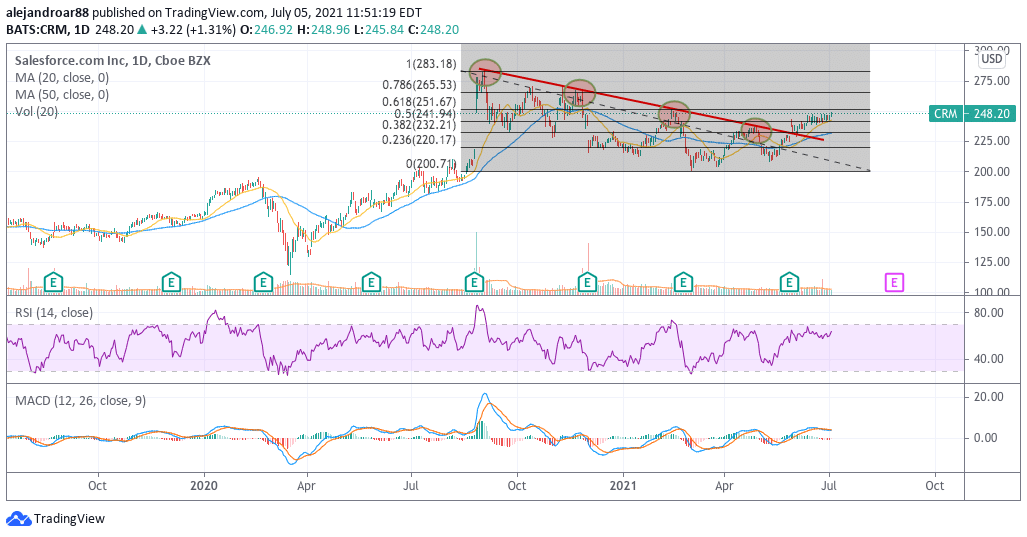Click the +3.22 (+1.31%) price change text
This screenshot has width=1027, height=537.
(x=193, y=29)
